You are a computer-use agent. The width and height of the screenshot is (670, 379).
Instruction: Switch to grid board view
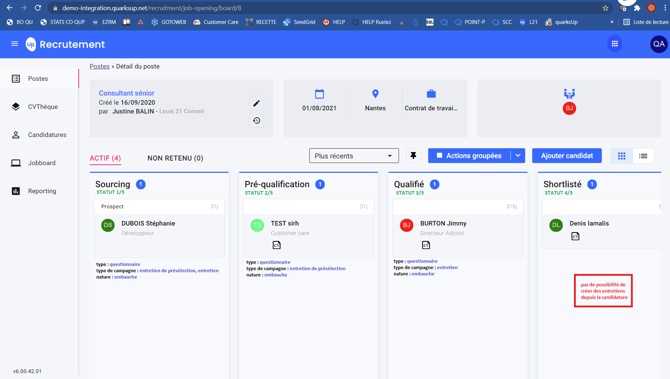[621, 156]
